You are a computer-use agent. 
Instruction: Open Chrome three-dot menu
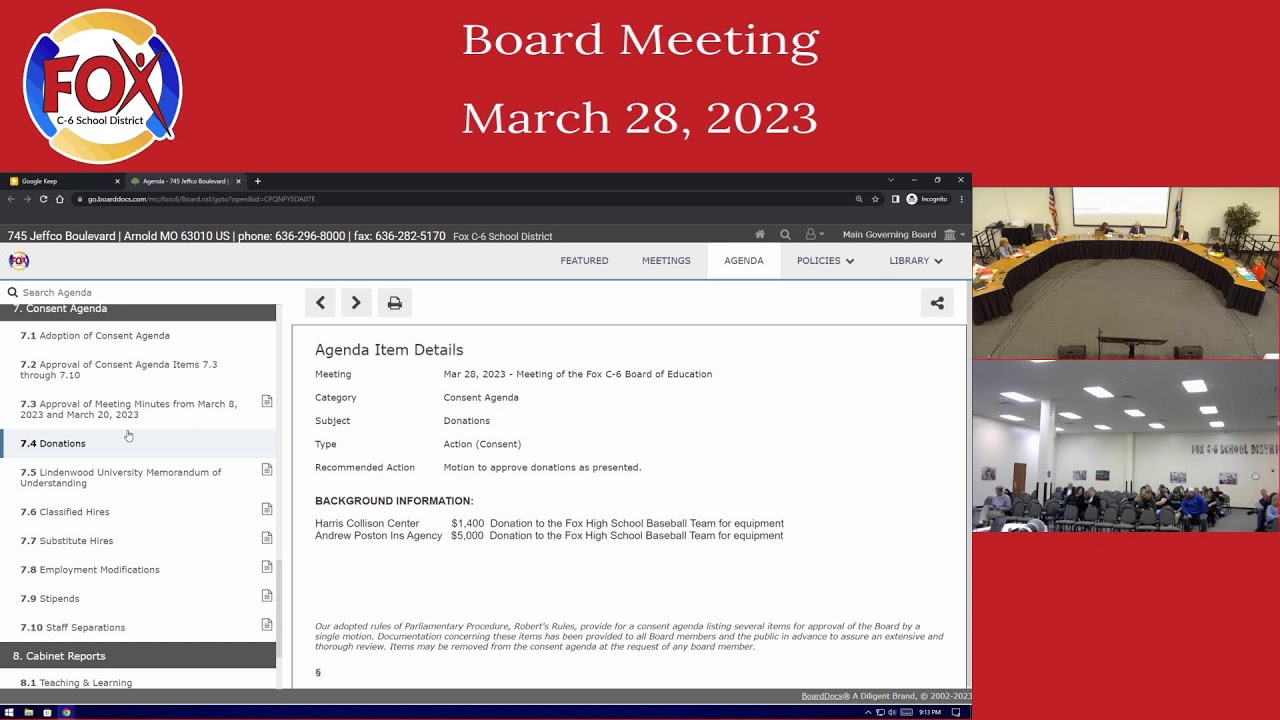[961, 199]
